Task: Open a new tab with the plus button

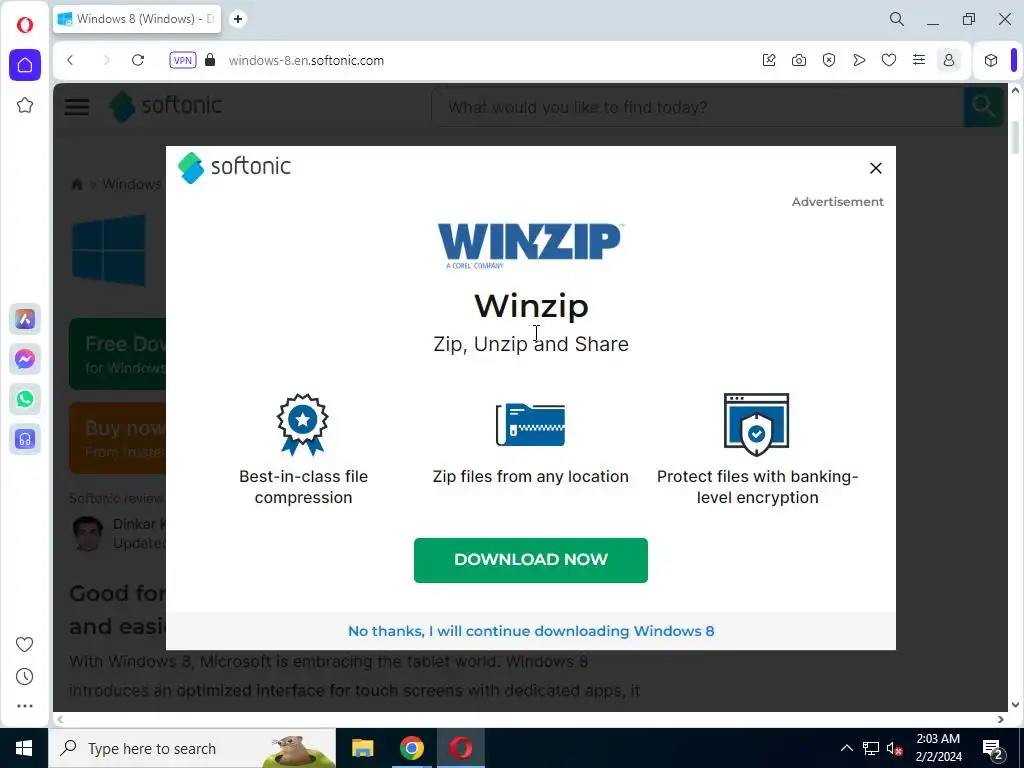Action: pyautogui.click(x=238, y=19)
